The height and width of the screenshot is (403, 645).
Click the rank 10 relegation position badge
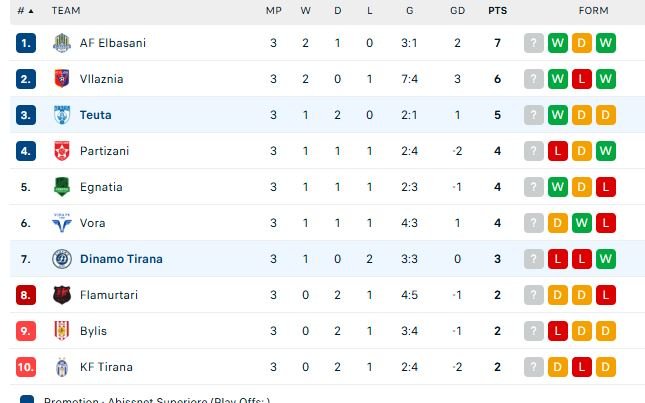26,367
